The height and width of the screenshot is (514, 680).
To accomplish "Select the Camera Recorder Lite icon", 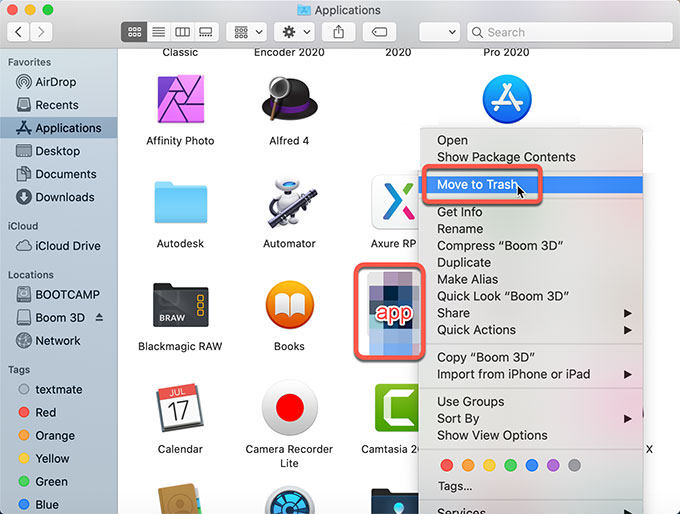I will coord(289,408).
